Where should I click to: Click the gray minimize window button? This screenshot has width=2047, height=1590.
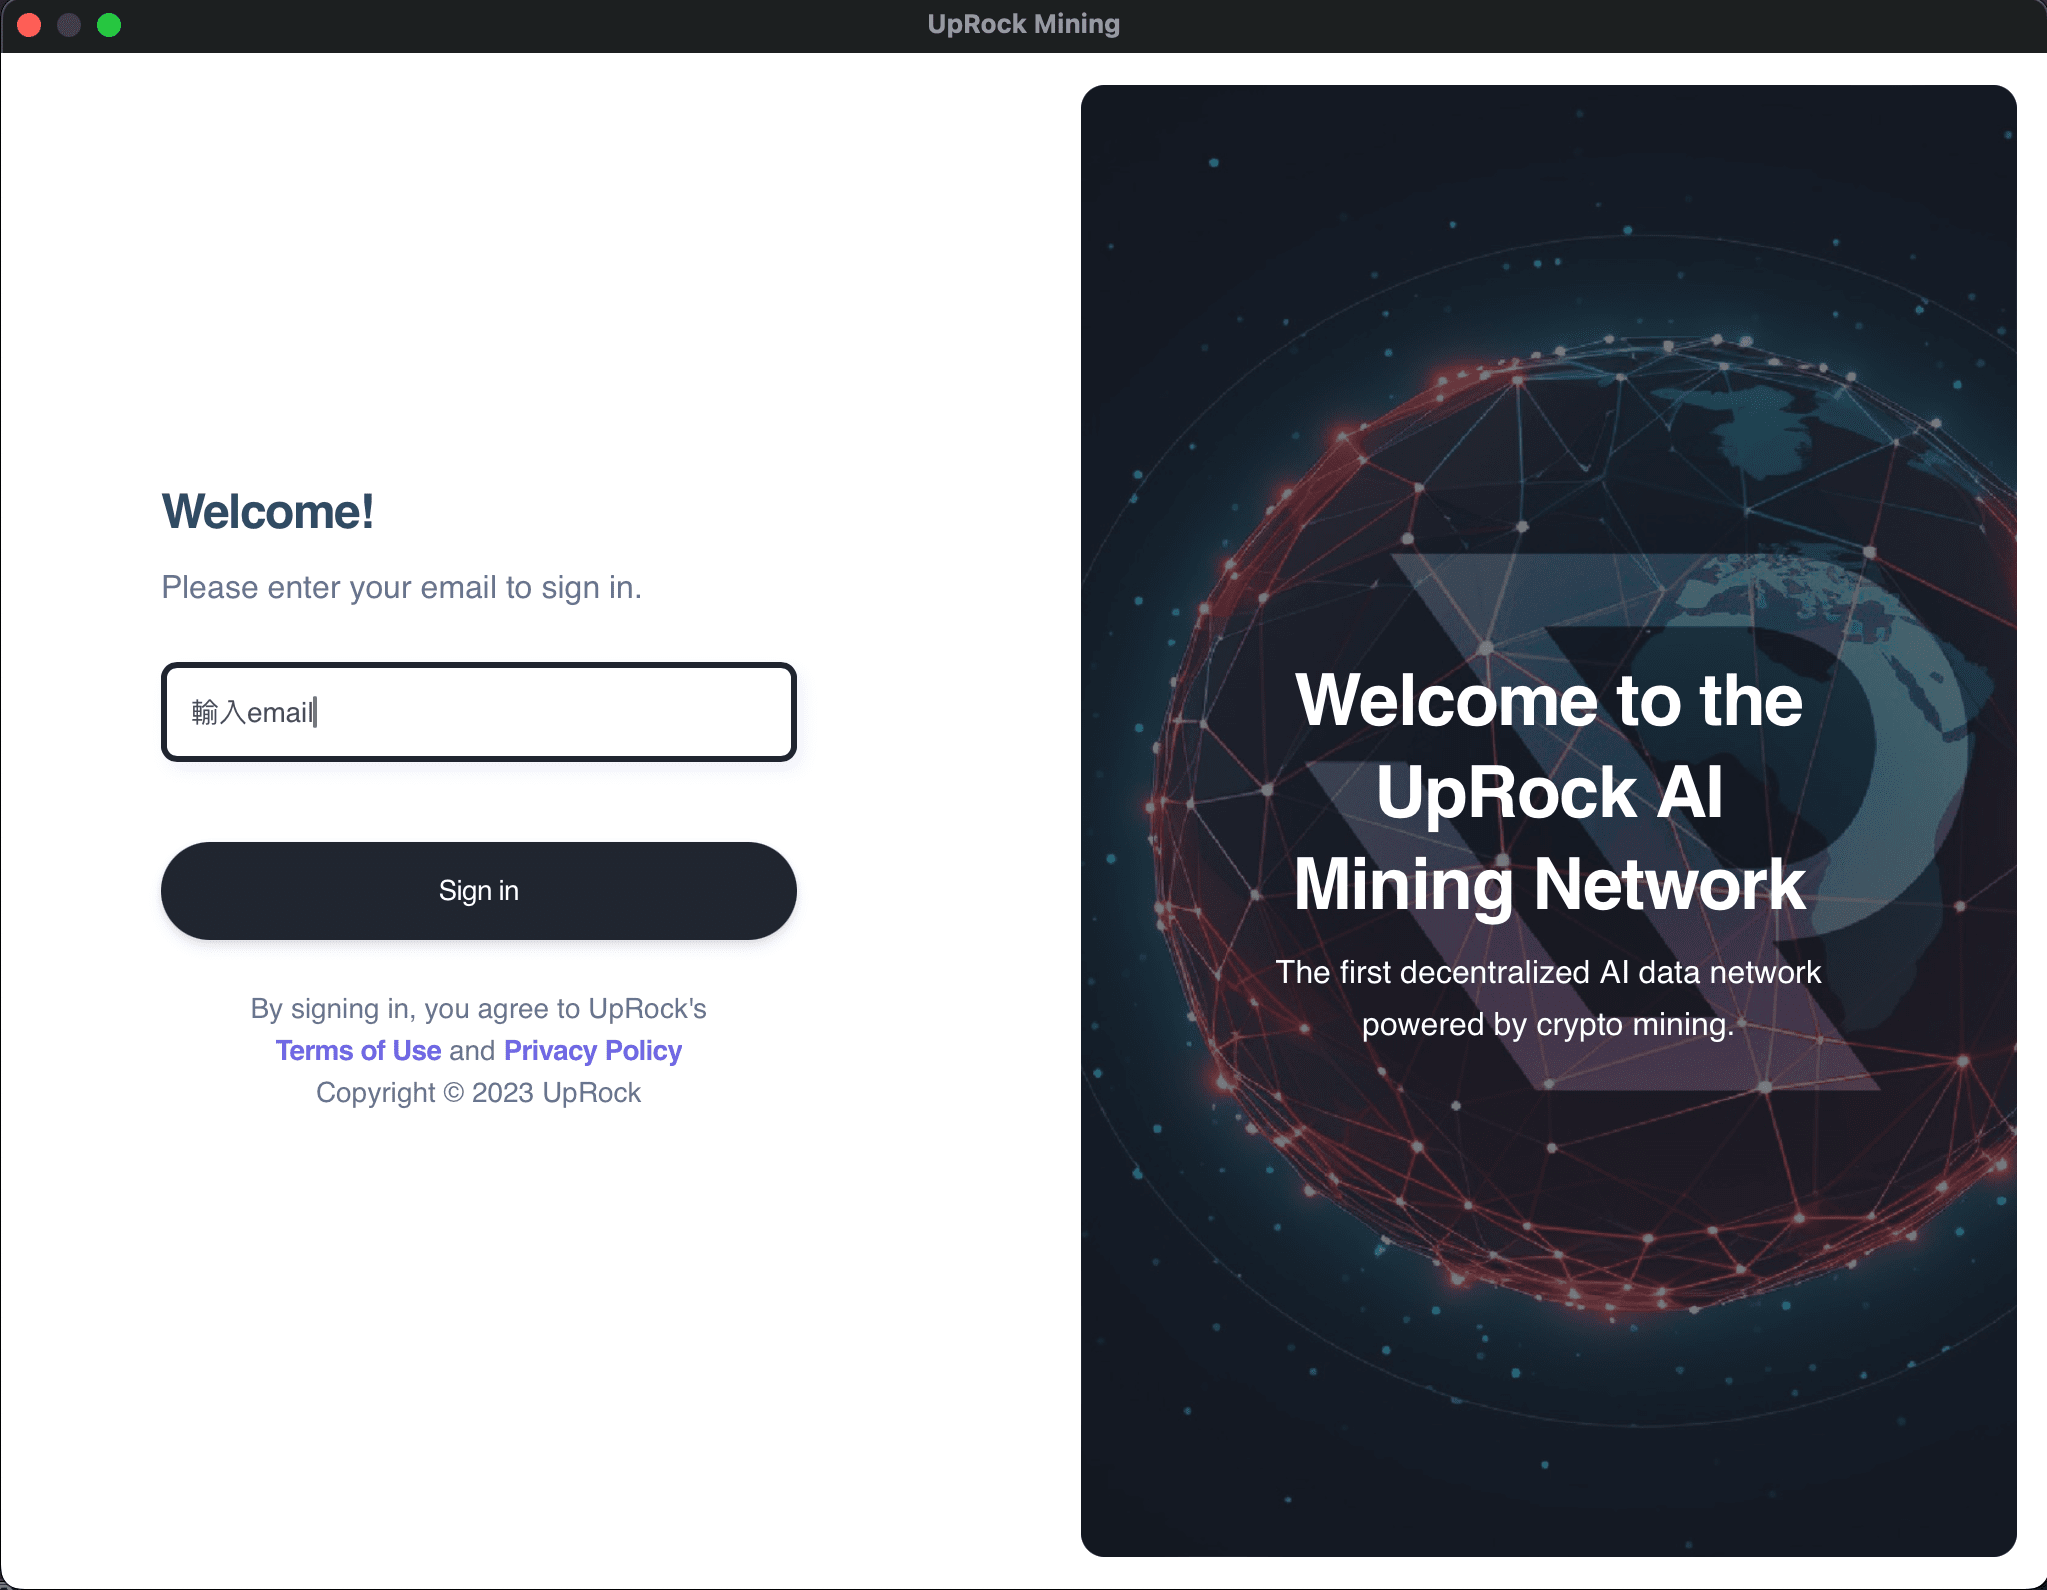[69, 25]
